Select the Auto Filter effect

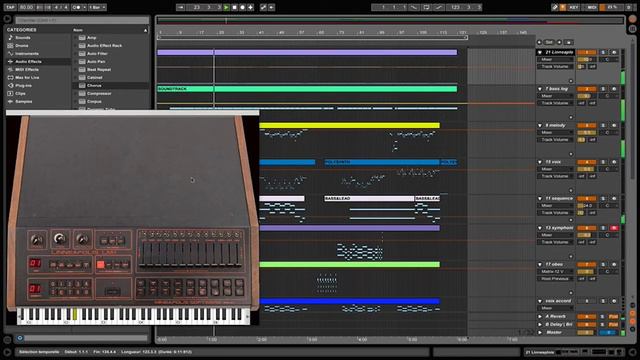pyautogui.click(x=97, y=53)
